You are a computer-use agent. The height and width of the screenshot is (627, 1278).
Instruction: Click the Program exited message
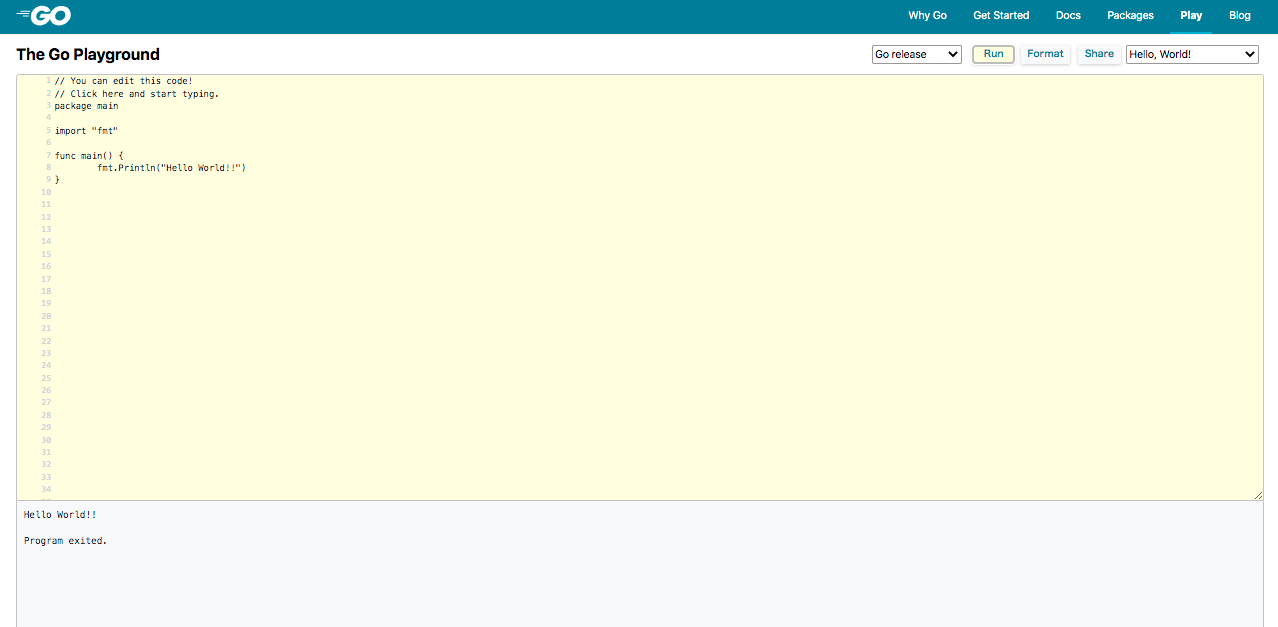pyautogui.click(x=66, y=539)
